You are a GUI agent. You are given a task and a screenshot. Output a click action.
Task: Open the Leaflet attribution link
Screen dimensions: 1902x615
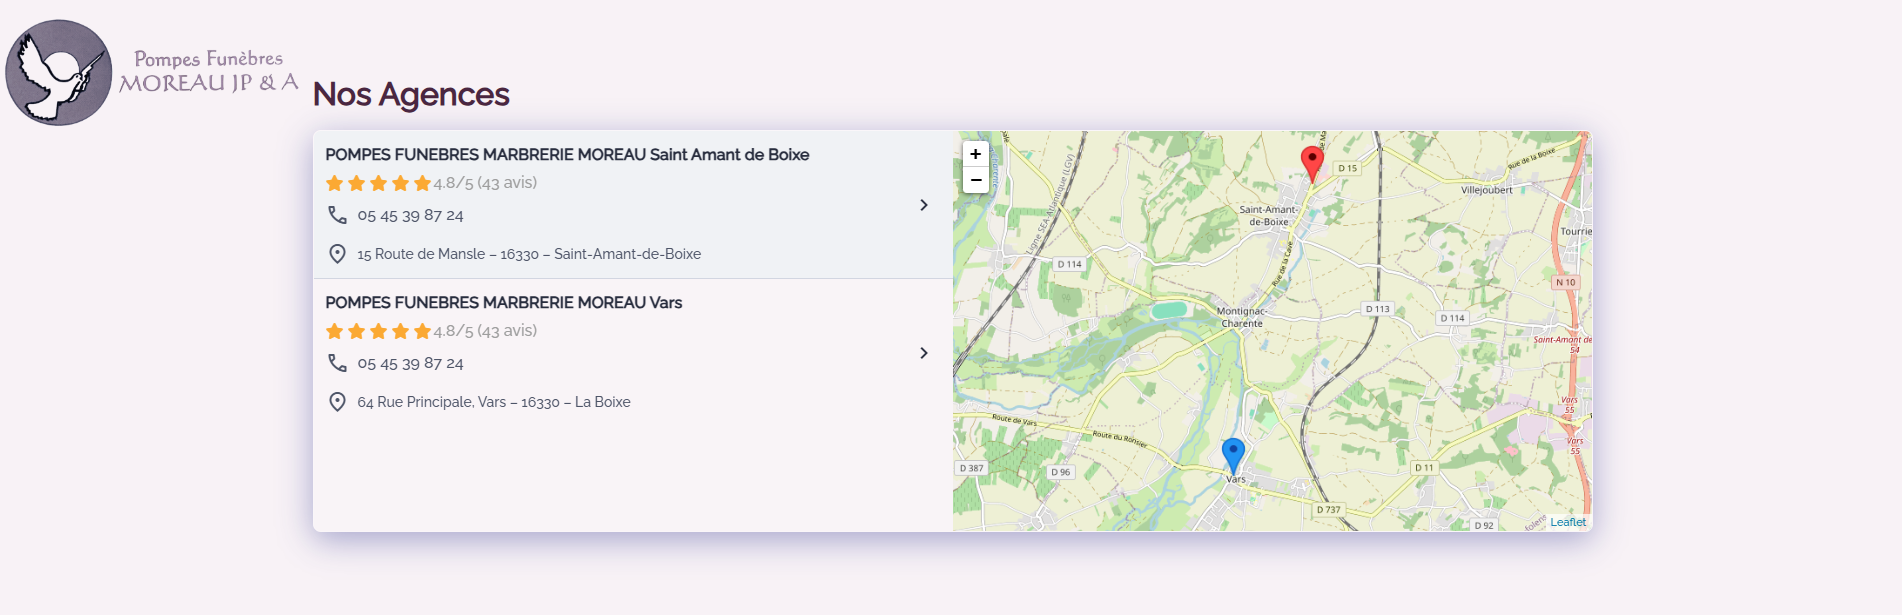point(1567,522)
